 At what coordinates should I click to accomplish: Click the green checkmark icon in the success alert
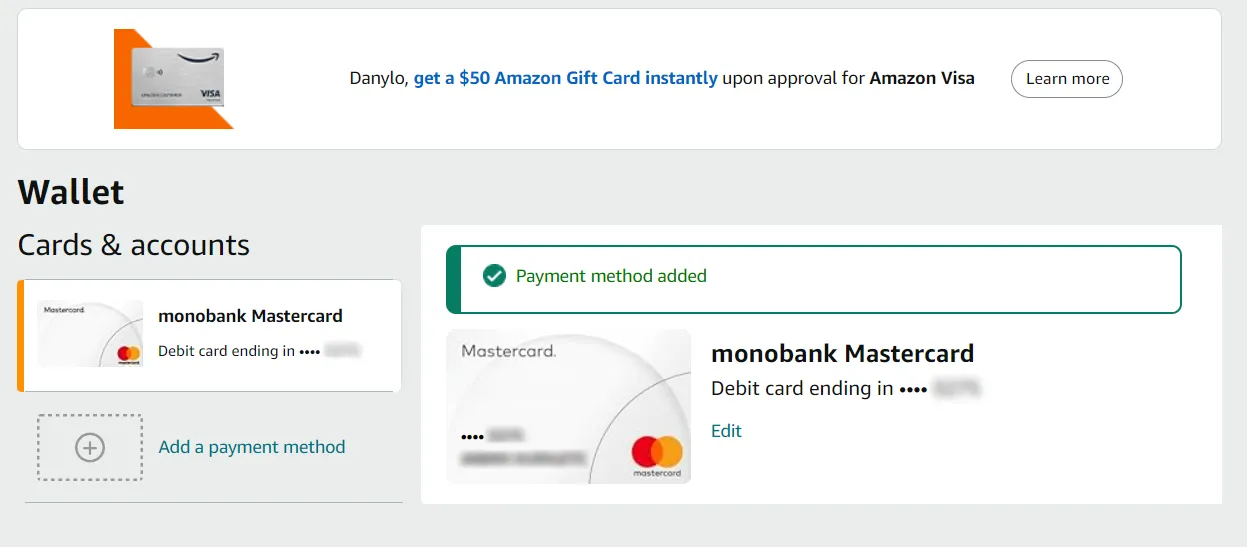pyautogui.click(x=494, y=276)
